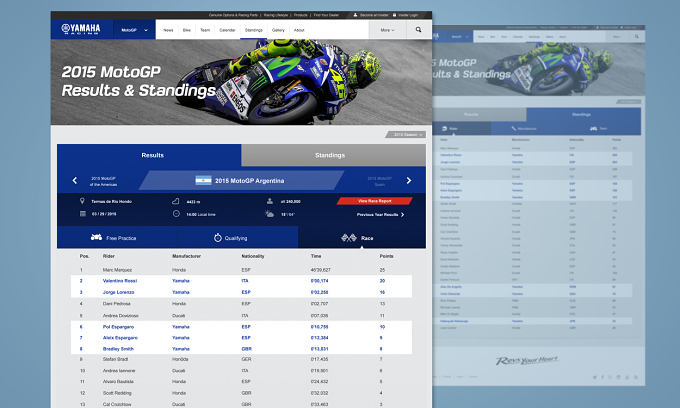680x408 pixels.
Task: Click 2015 MotoGP of the Americas label
Action: point(103,181)
